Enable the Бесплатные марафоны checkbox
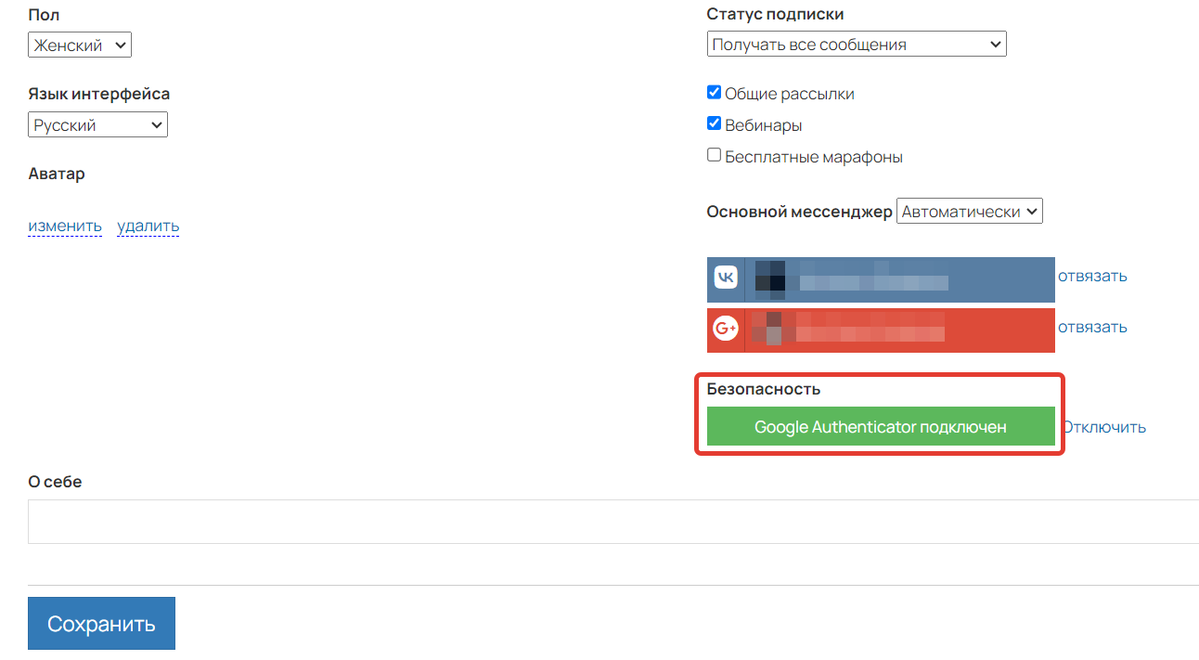Viewport: 1199px width, 660px height. 714,156
